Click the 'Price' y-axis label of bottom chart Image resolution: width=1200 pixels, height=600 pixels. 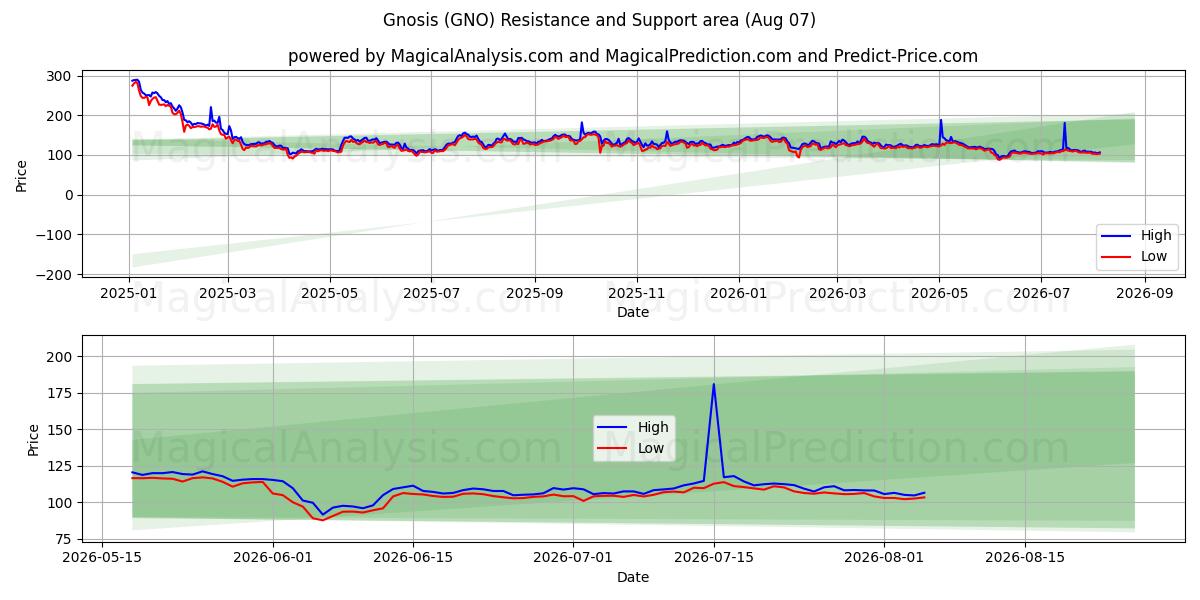pos(34,440)
